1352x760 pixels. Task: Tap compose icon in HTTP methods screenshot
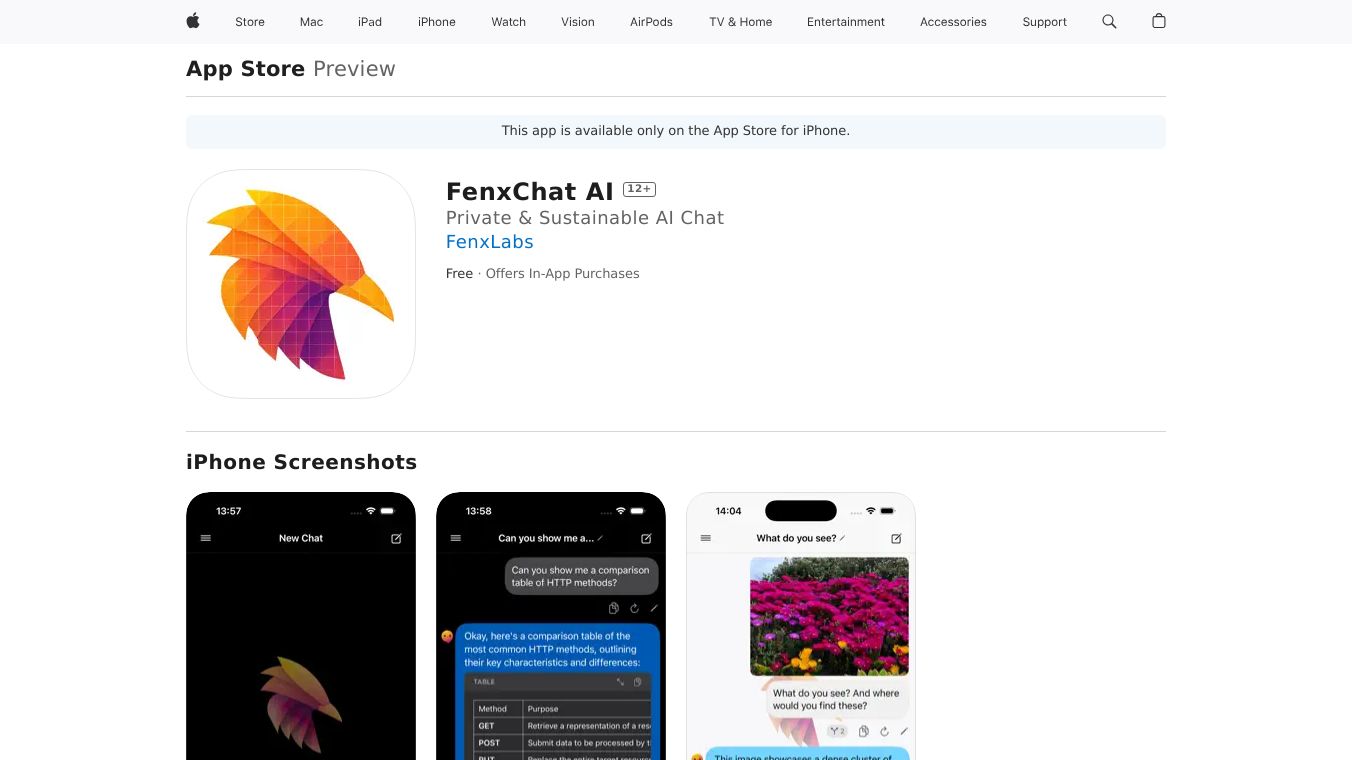tap(646, 538)
